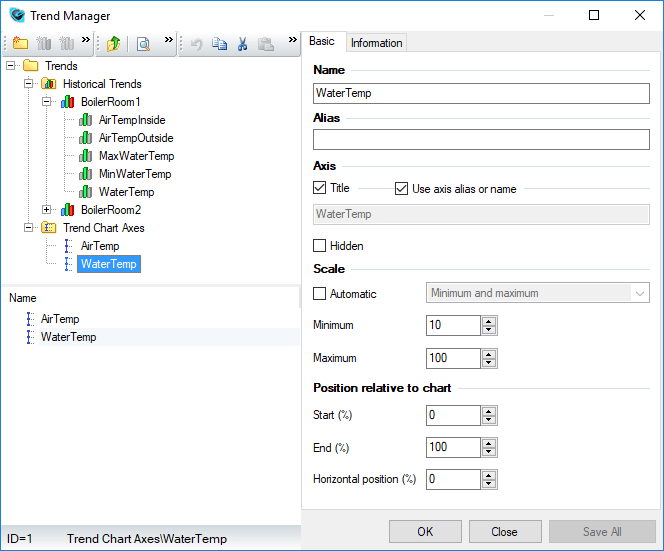
Task: Click the Close button
Action: point(504,532)
